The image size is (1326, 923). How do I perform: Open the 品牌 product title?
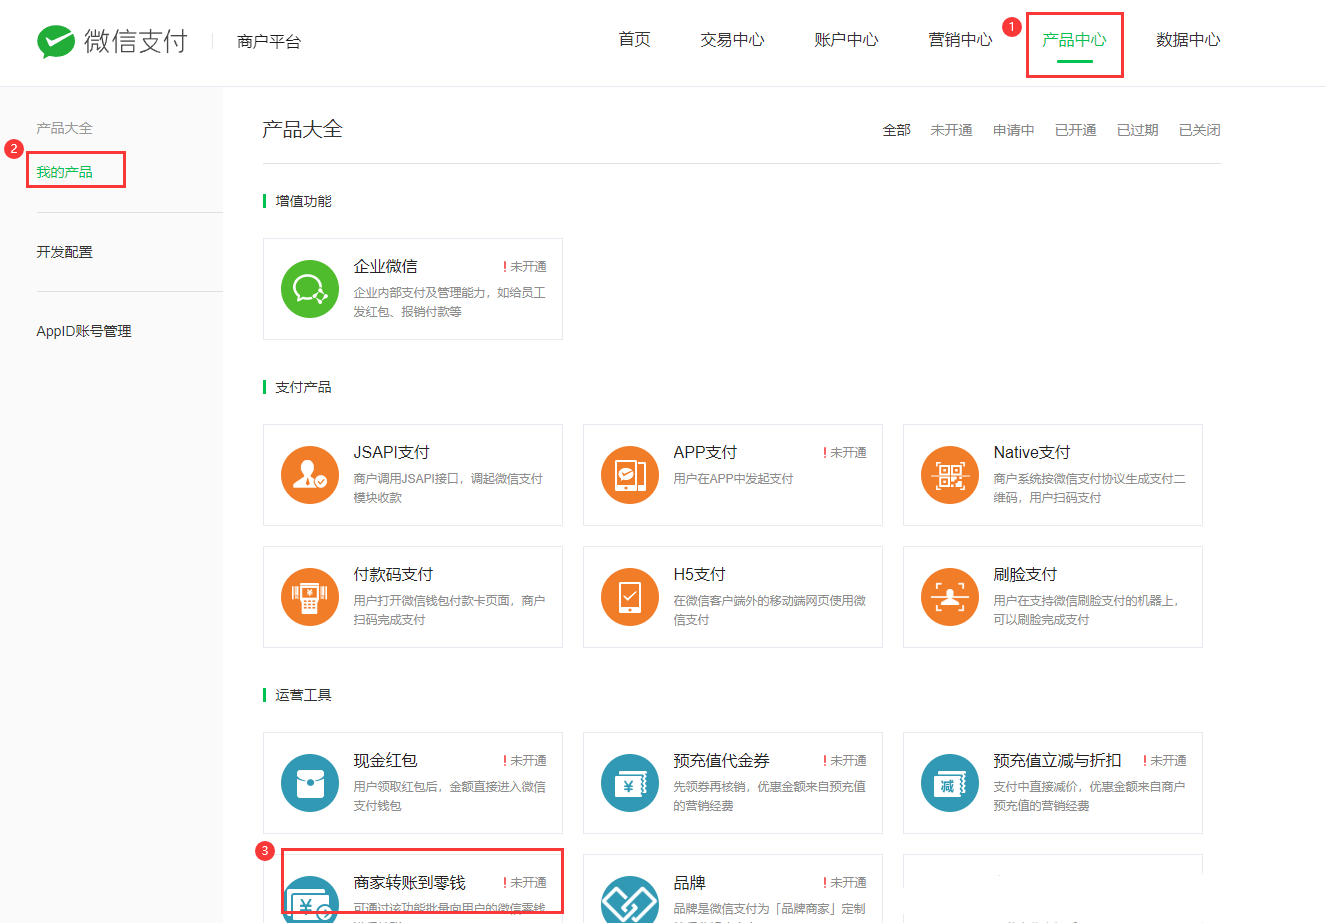(690, 882)
